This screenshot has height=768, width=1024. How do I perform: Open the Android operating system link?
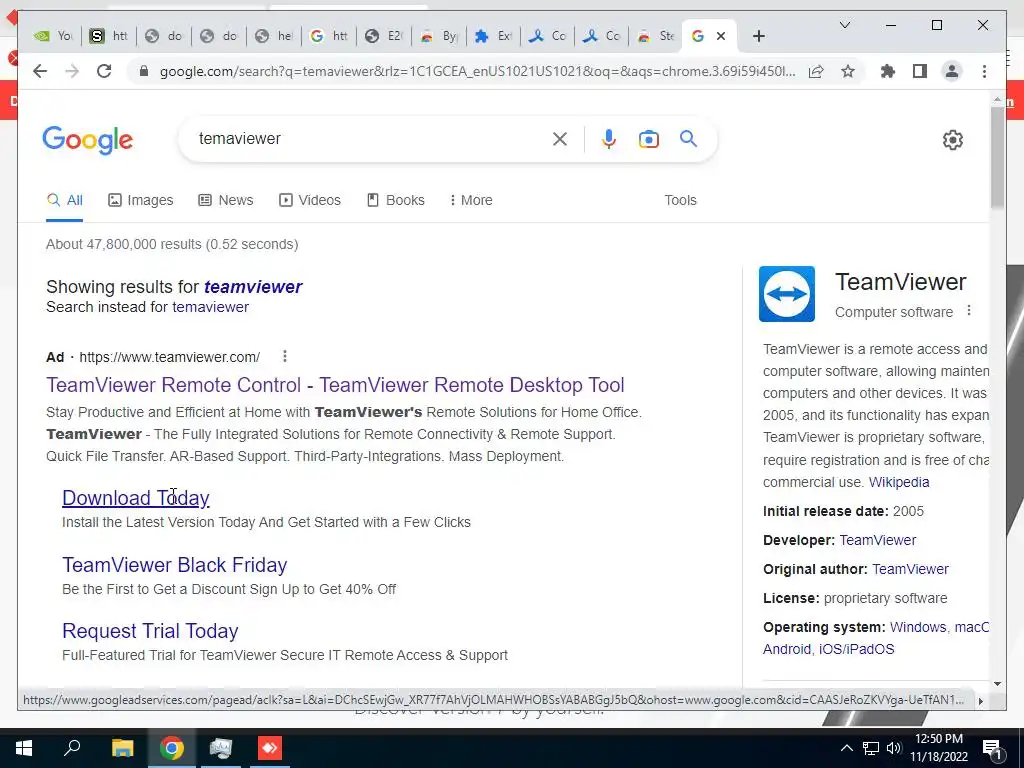786,649
